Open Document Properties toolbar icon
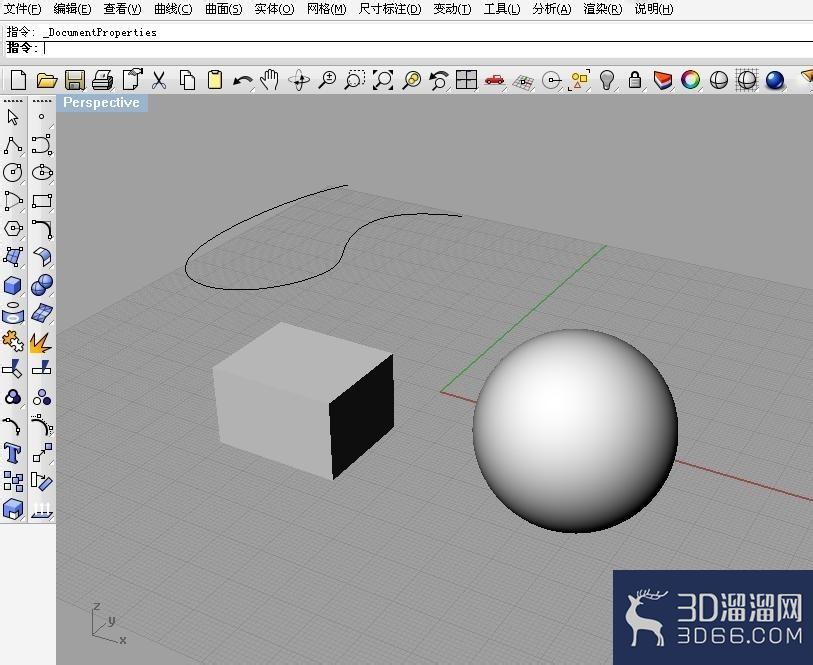The image size is (813, 665). pyautogui.click(x=132, y=80)
